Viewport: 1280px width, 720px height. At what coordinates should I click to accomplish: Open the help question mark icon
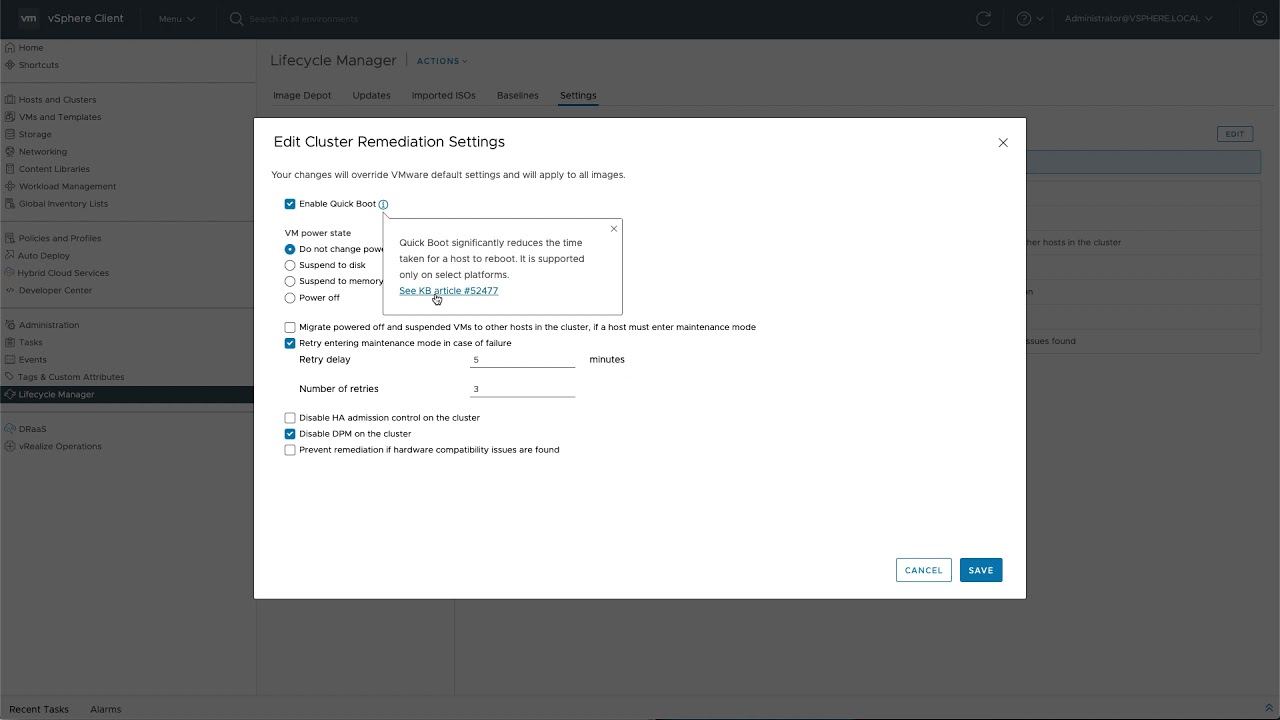click(1024, 19)
